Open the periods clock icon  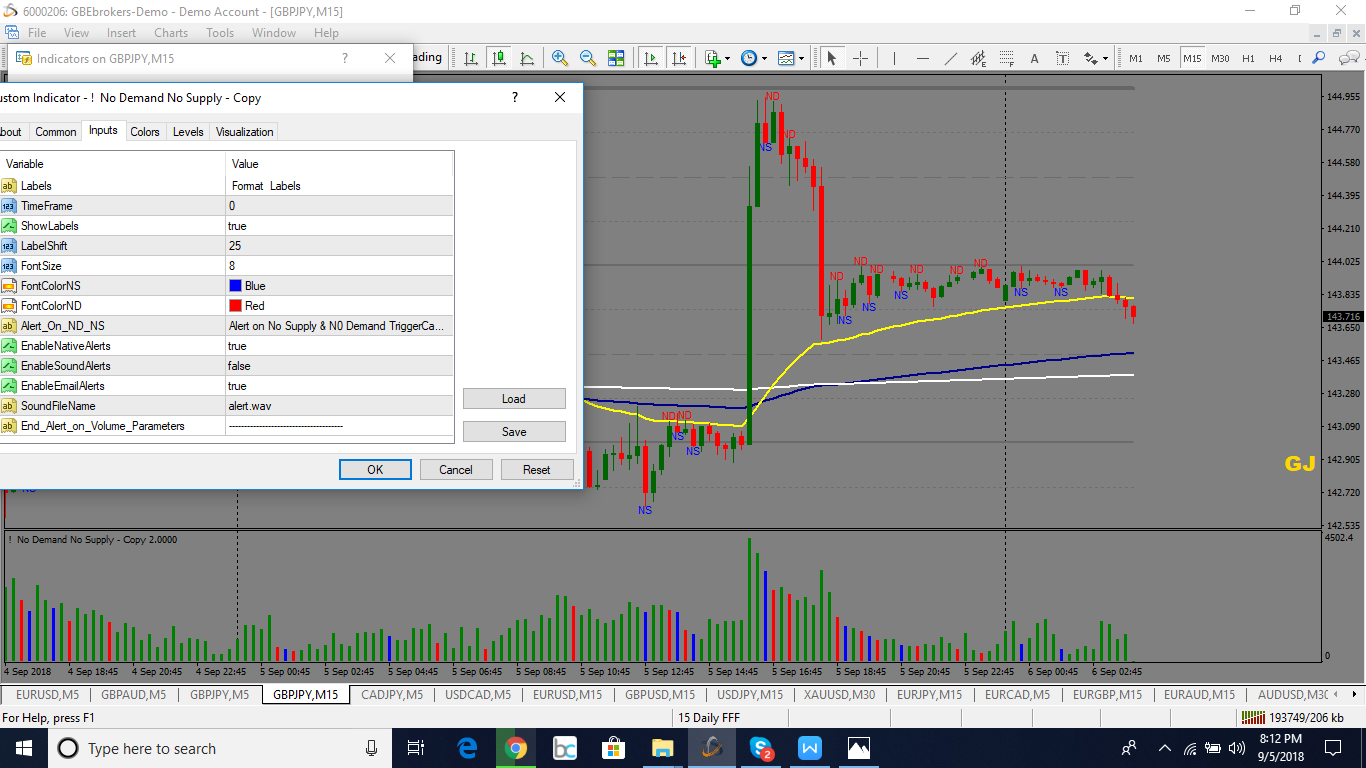point(749,58)
